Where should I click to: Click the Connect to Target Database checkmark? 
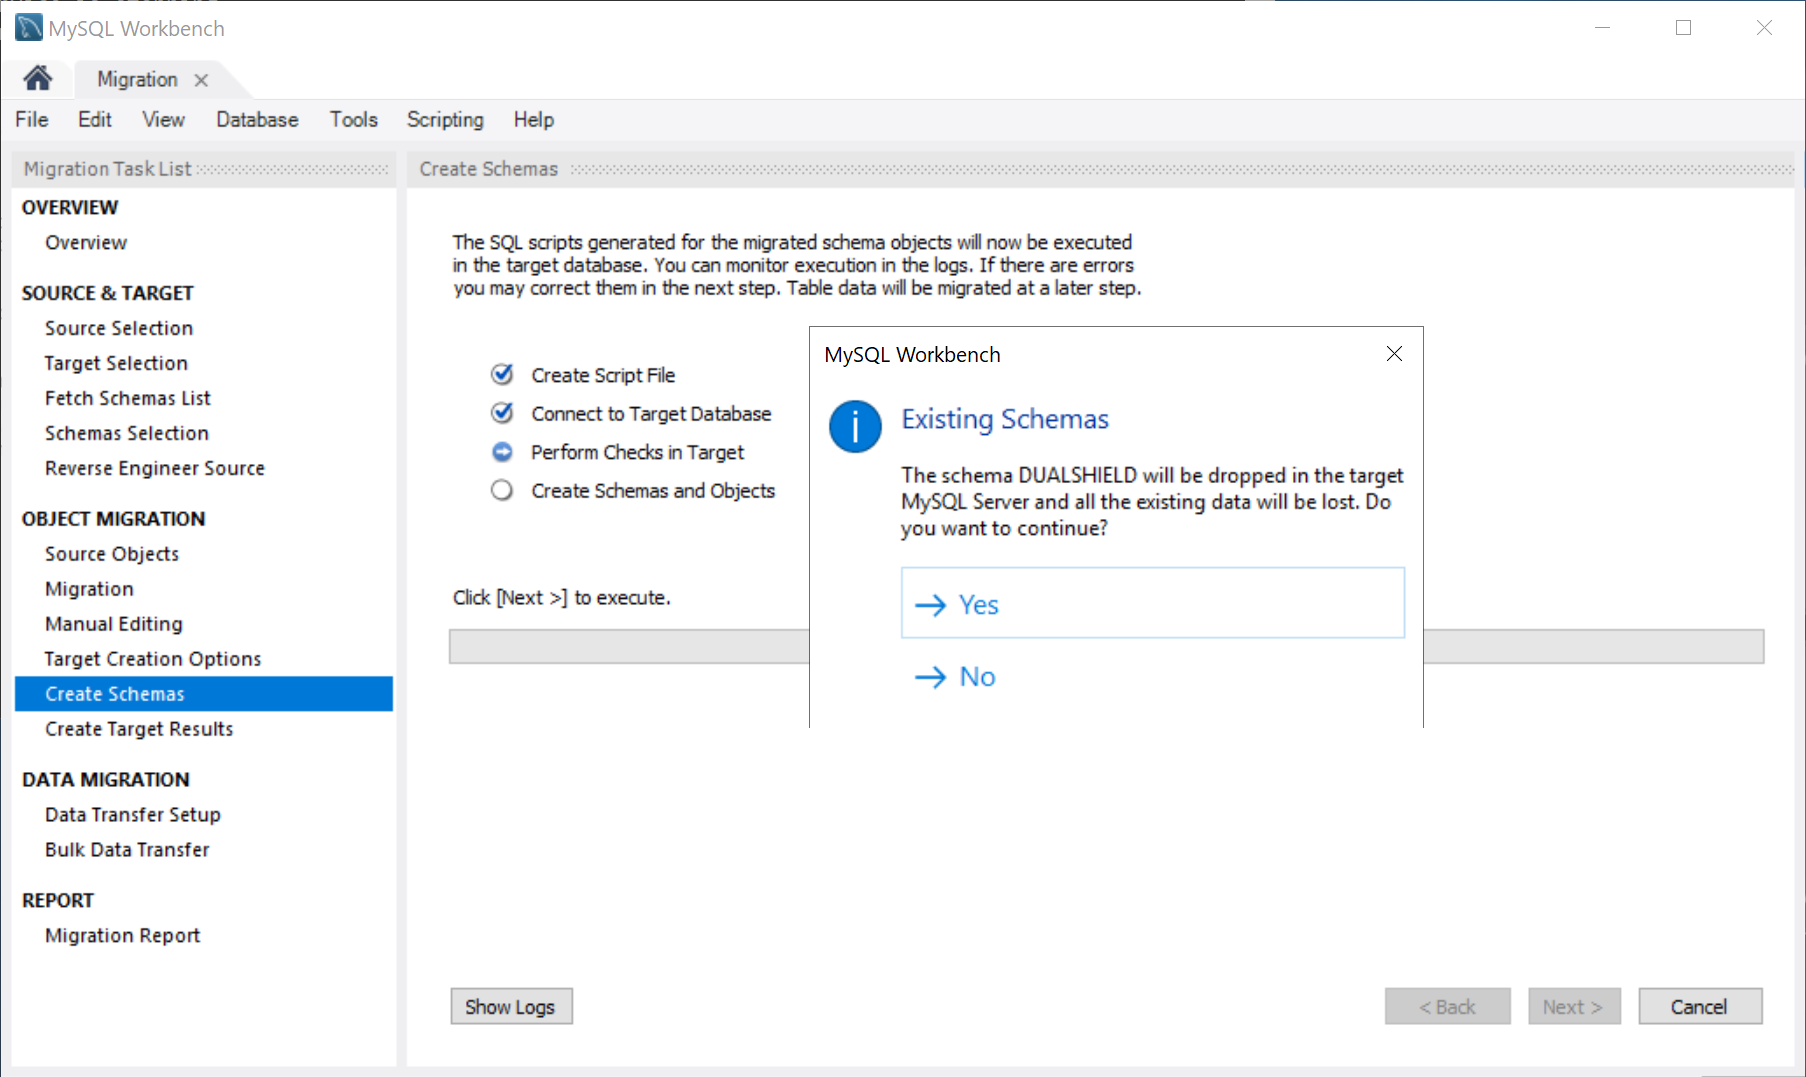pos(502,413)
